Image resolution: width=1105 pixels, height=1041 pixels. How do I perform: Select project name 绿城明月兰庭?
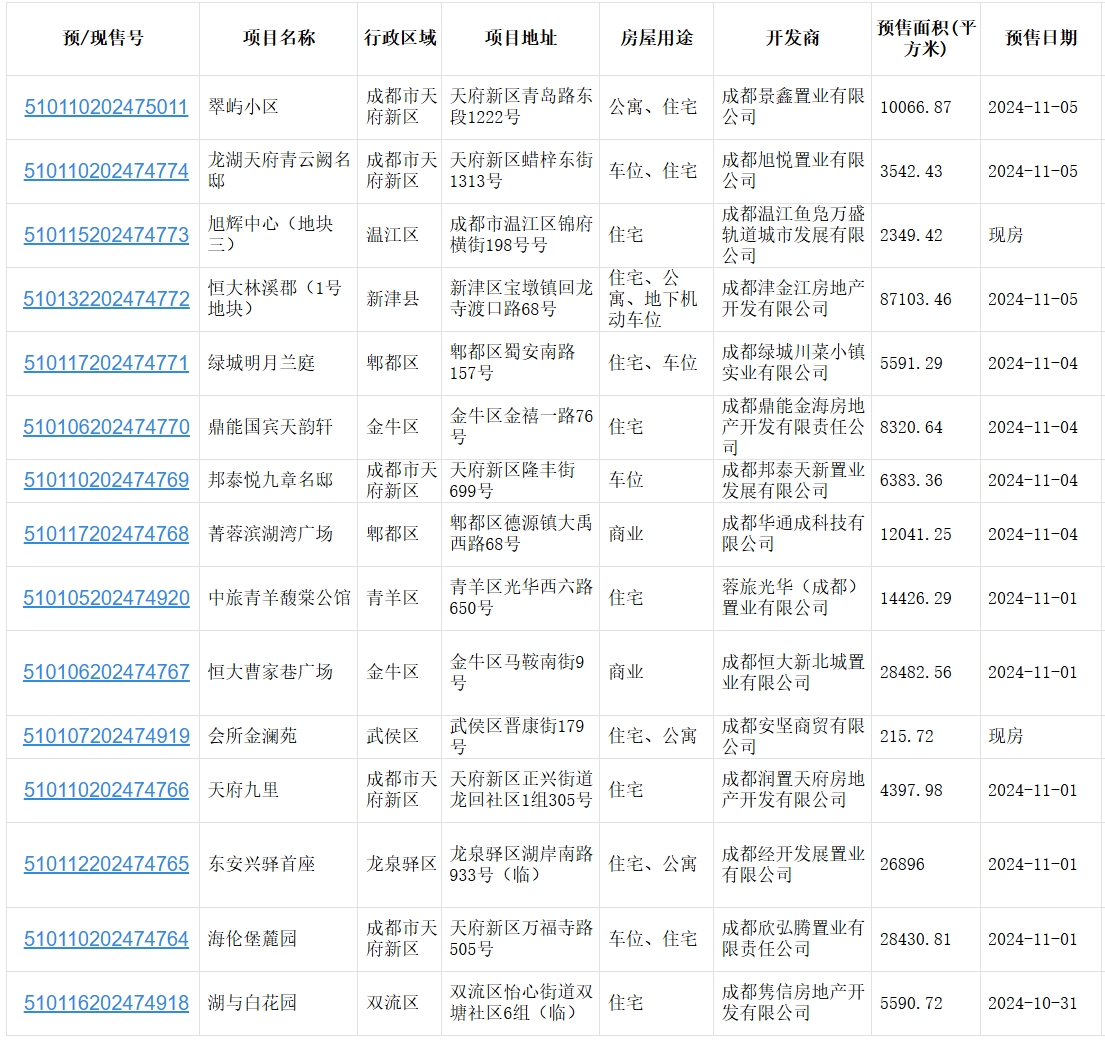(261, 363)
